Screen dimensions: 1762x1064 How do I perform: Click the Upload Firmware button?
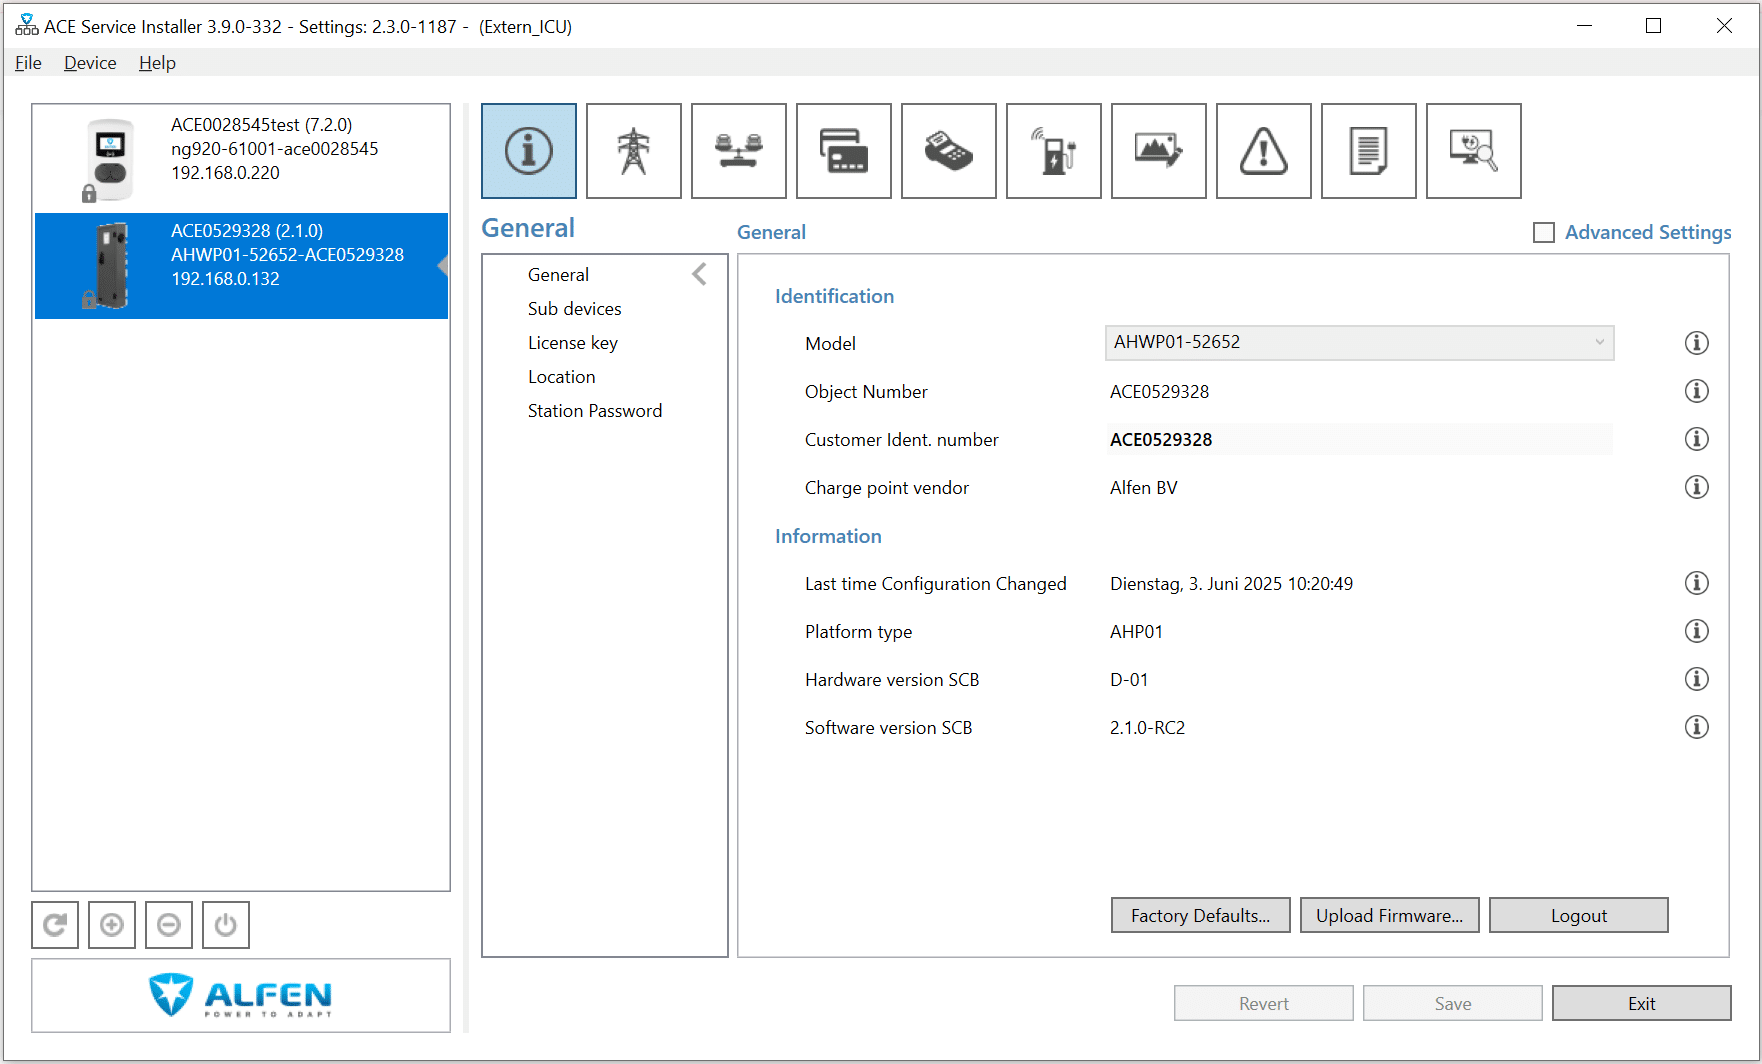coord(1389,915)
